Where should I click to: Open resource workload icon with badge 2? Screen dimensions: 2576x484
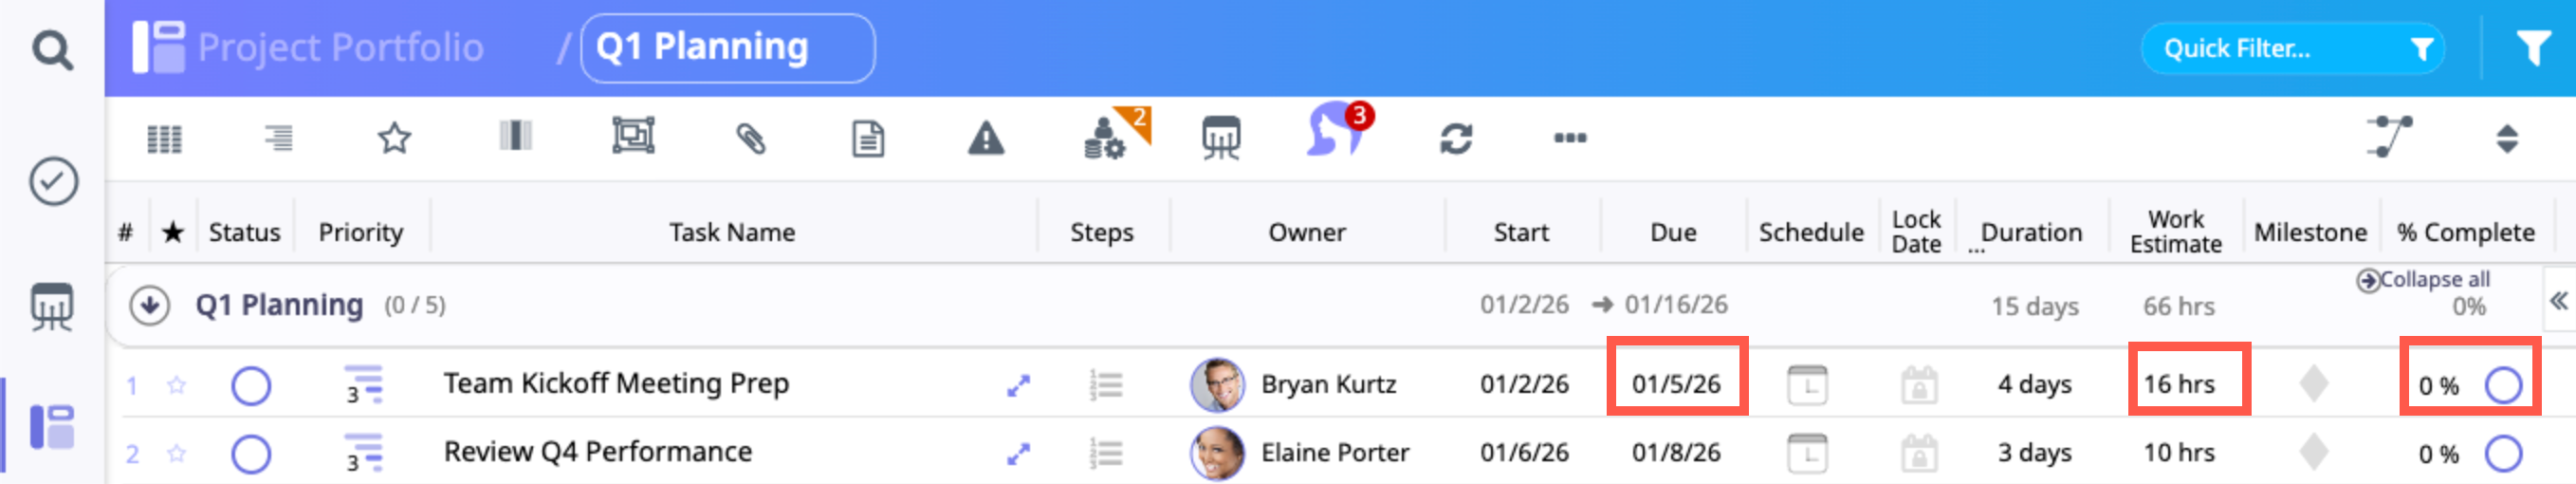(x=1112, y=136)
